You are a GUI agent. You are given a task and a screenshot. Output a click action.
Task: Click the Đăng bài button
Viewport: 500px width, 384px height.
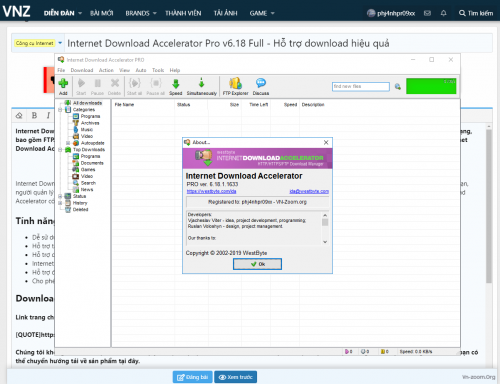click(x=192, y=377)
